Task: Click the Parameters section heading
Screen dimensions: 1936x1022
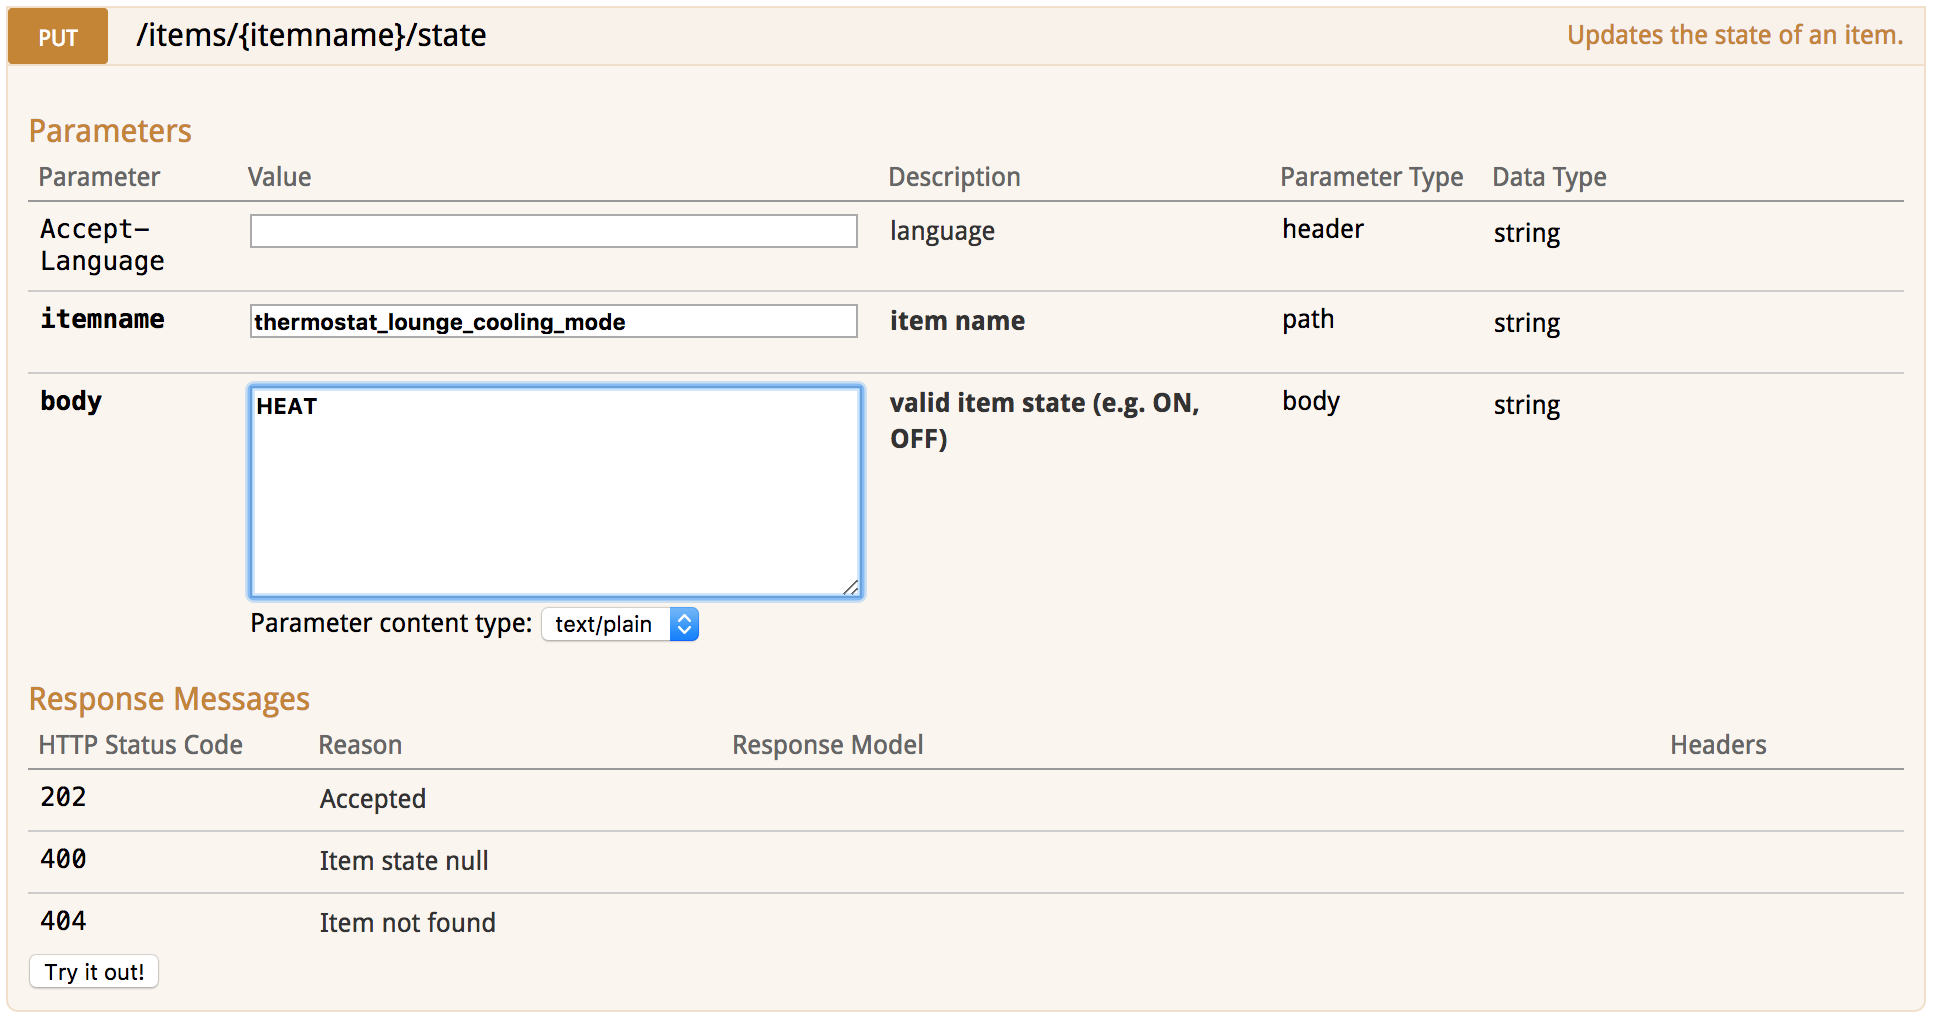Action: coord(110,131)
